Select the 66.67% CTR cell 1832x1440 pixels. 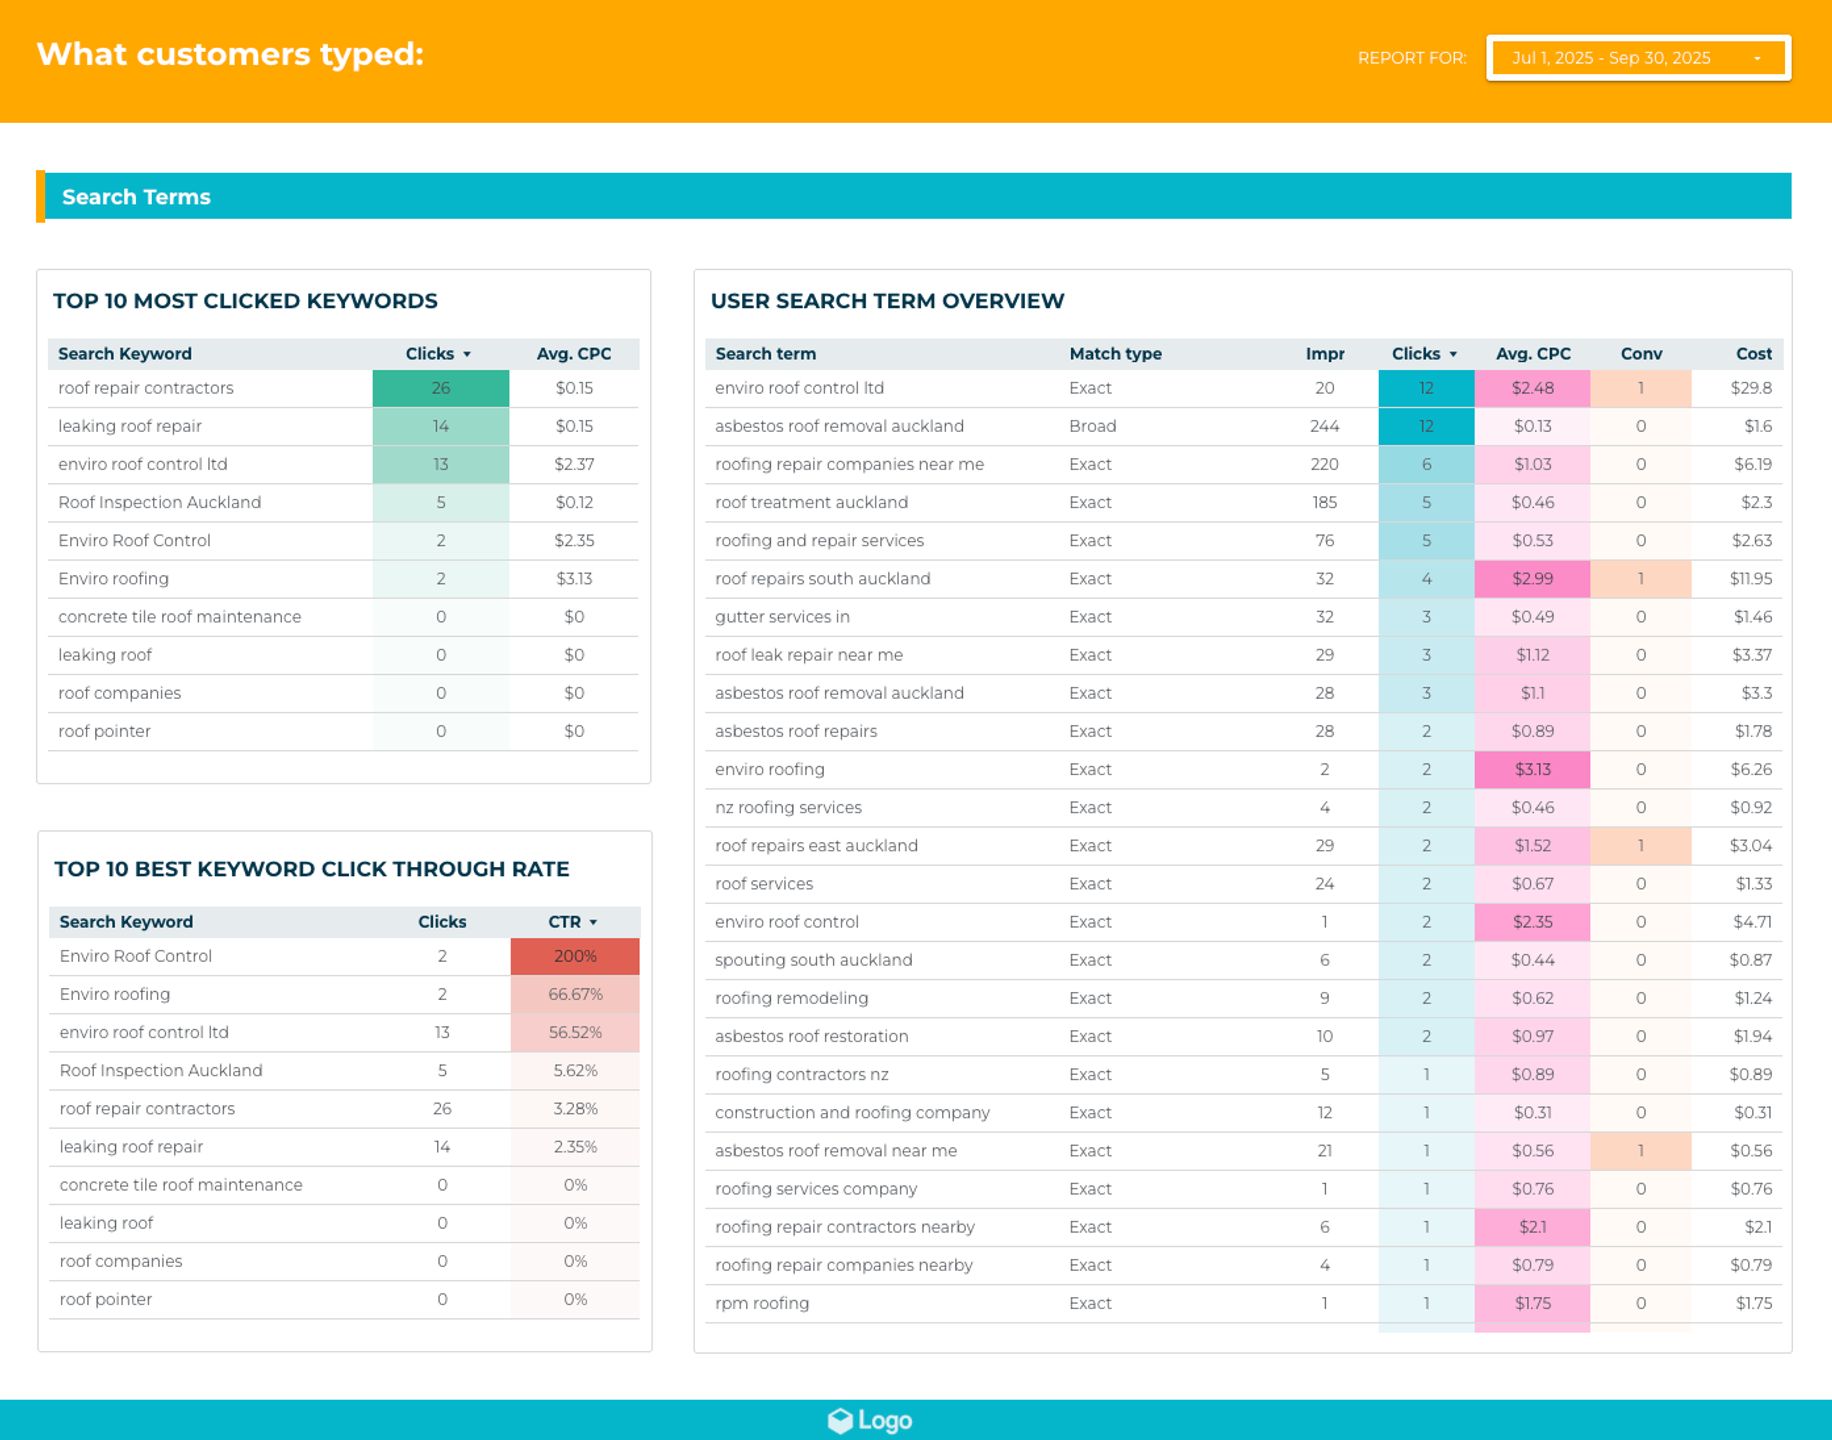click(575, 994)
